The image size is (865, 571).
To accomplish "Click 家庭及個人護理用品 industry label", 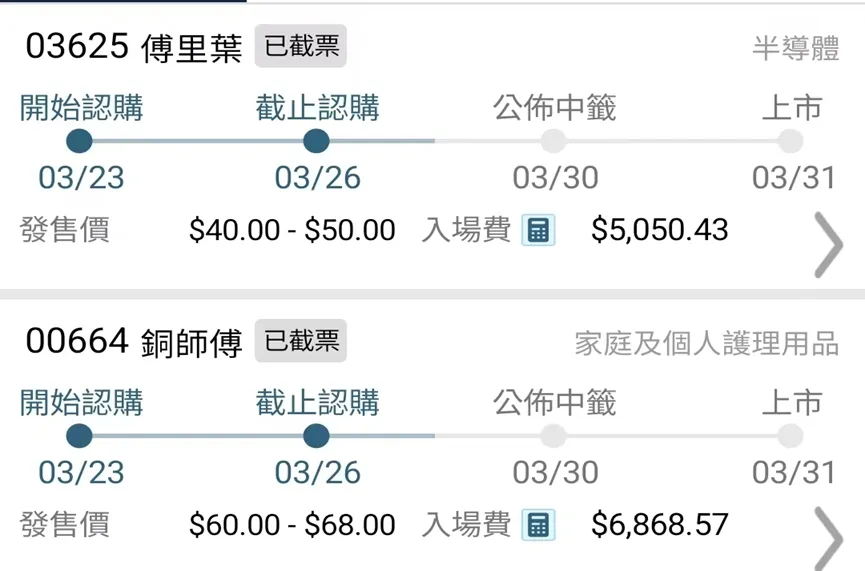I will [706, 344].
